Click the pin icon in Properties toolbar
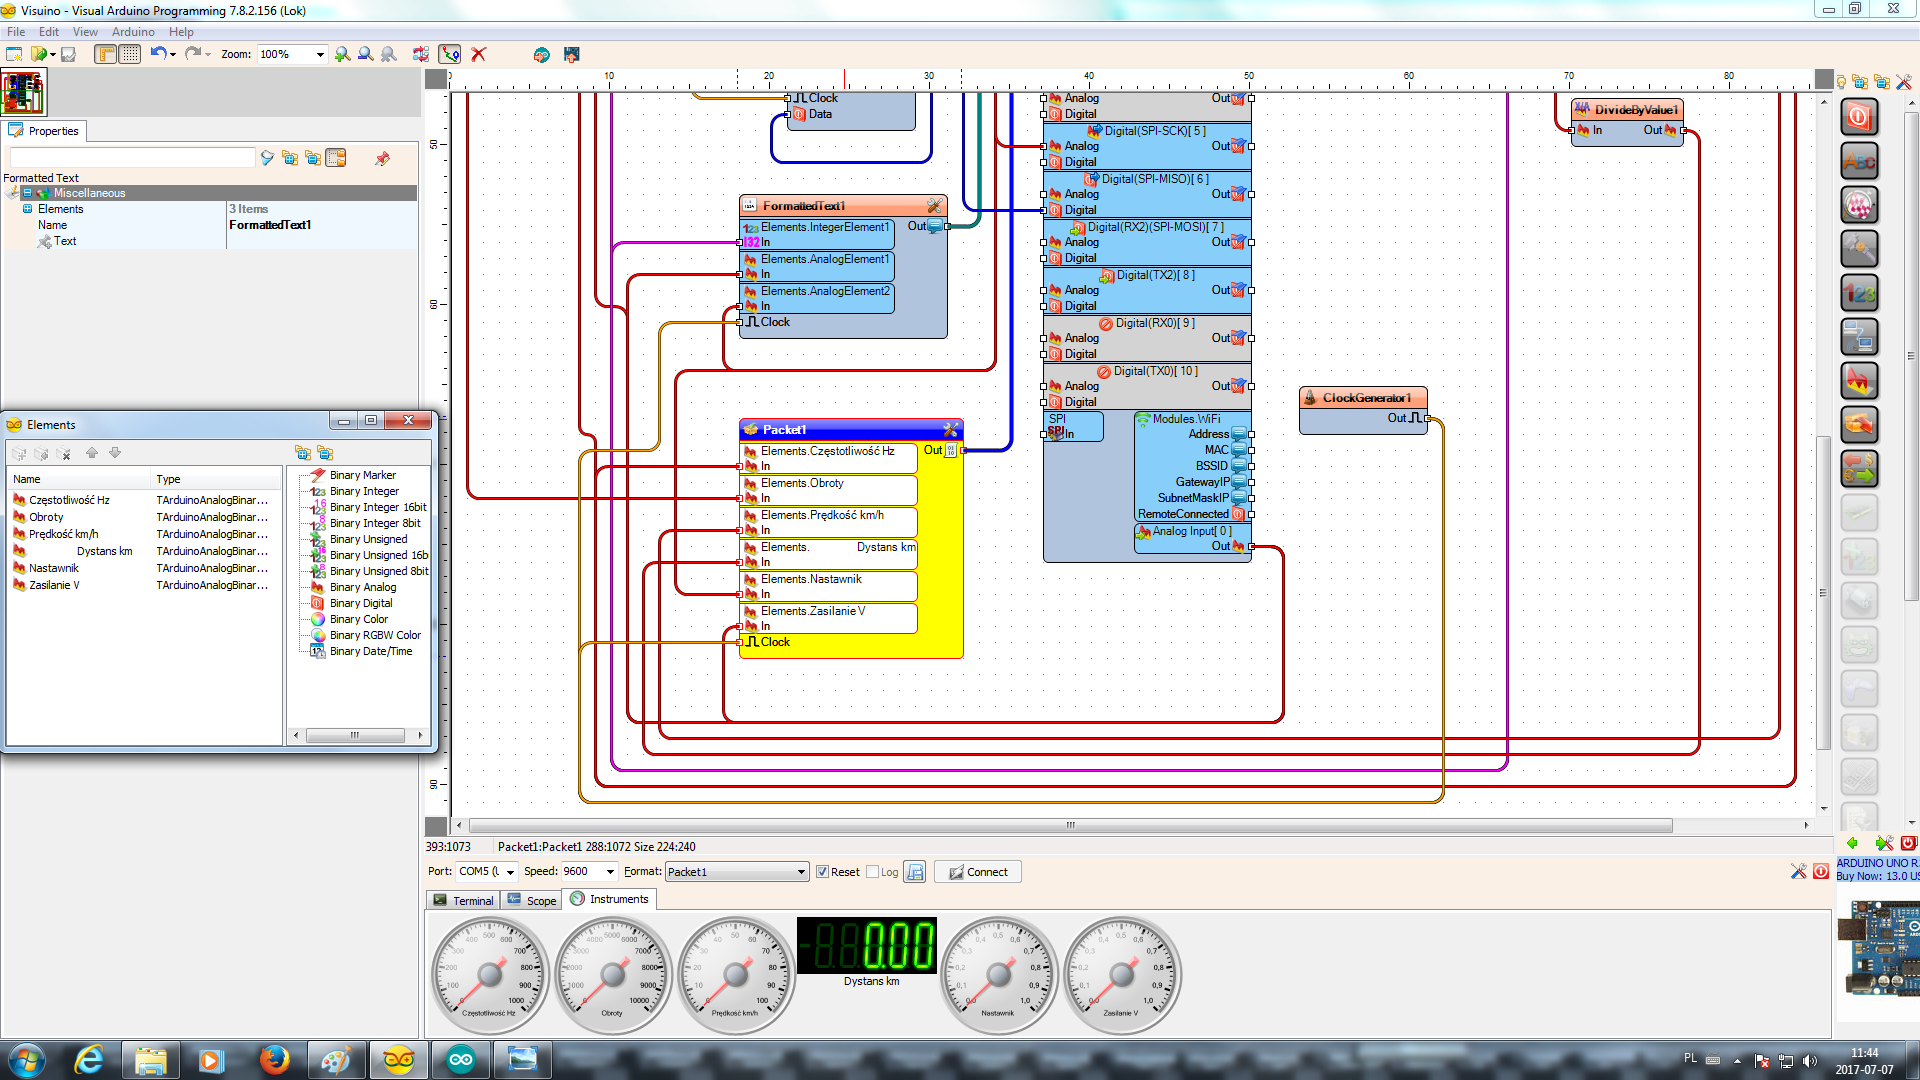Screen dimensions: 1920x1080 (382, 158)
